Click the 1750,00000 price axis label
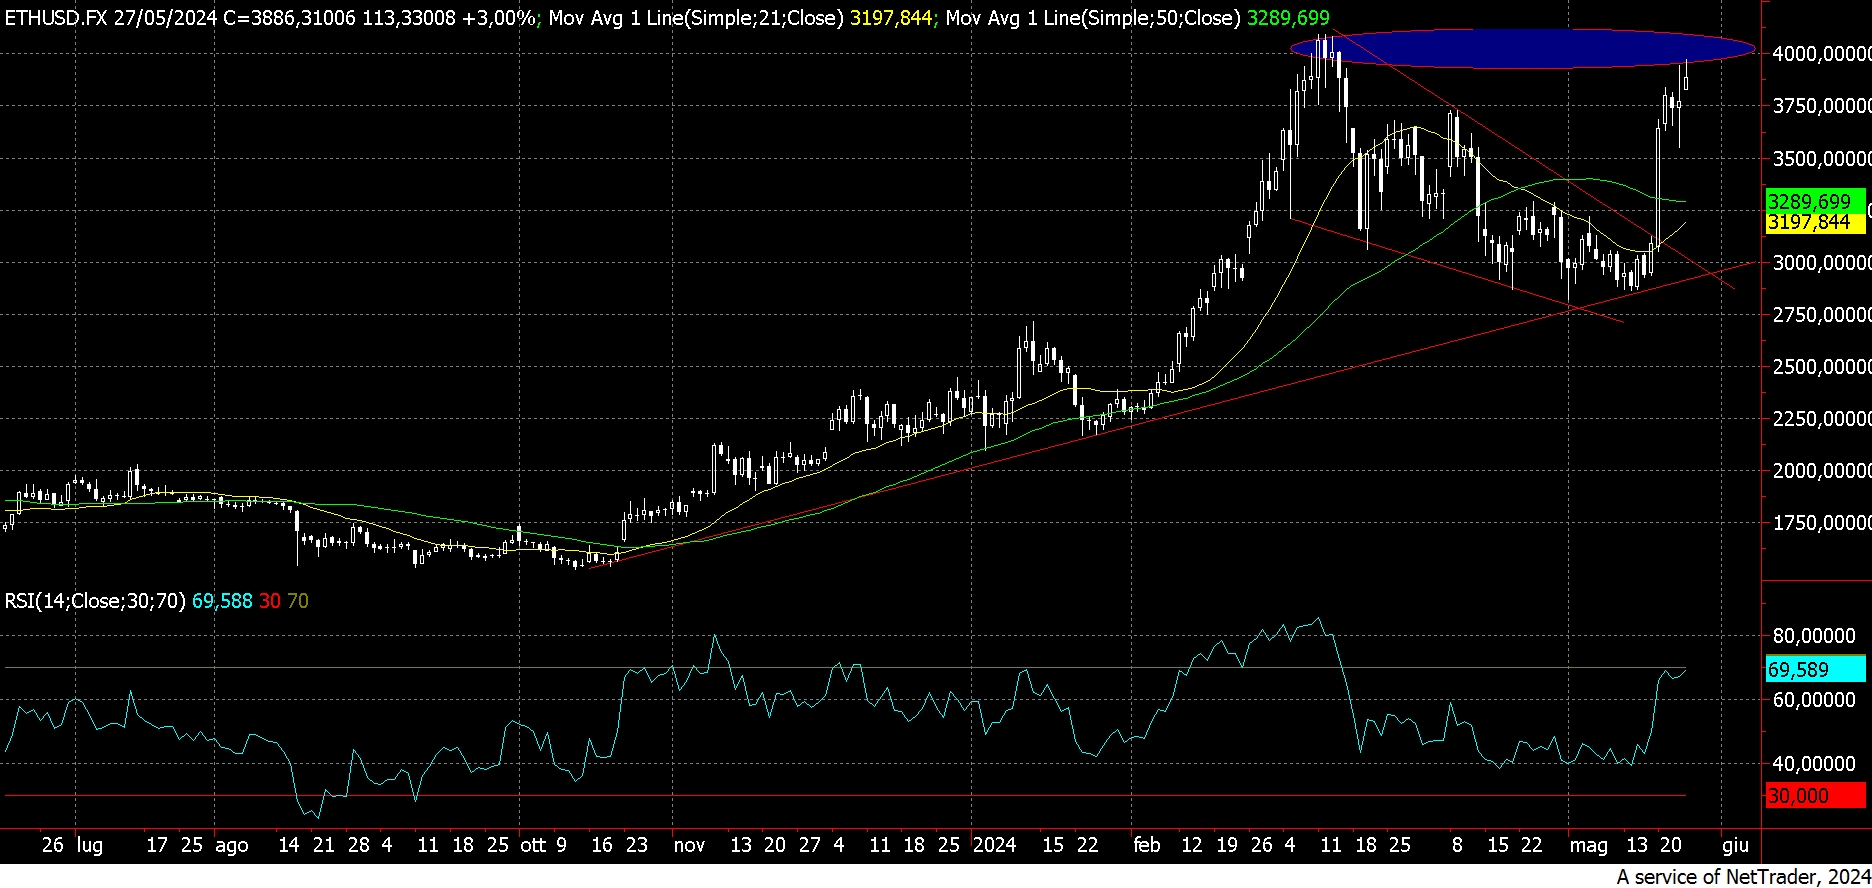The height and width of the screenshot is (888, 1872). [1820, 523]
